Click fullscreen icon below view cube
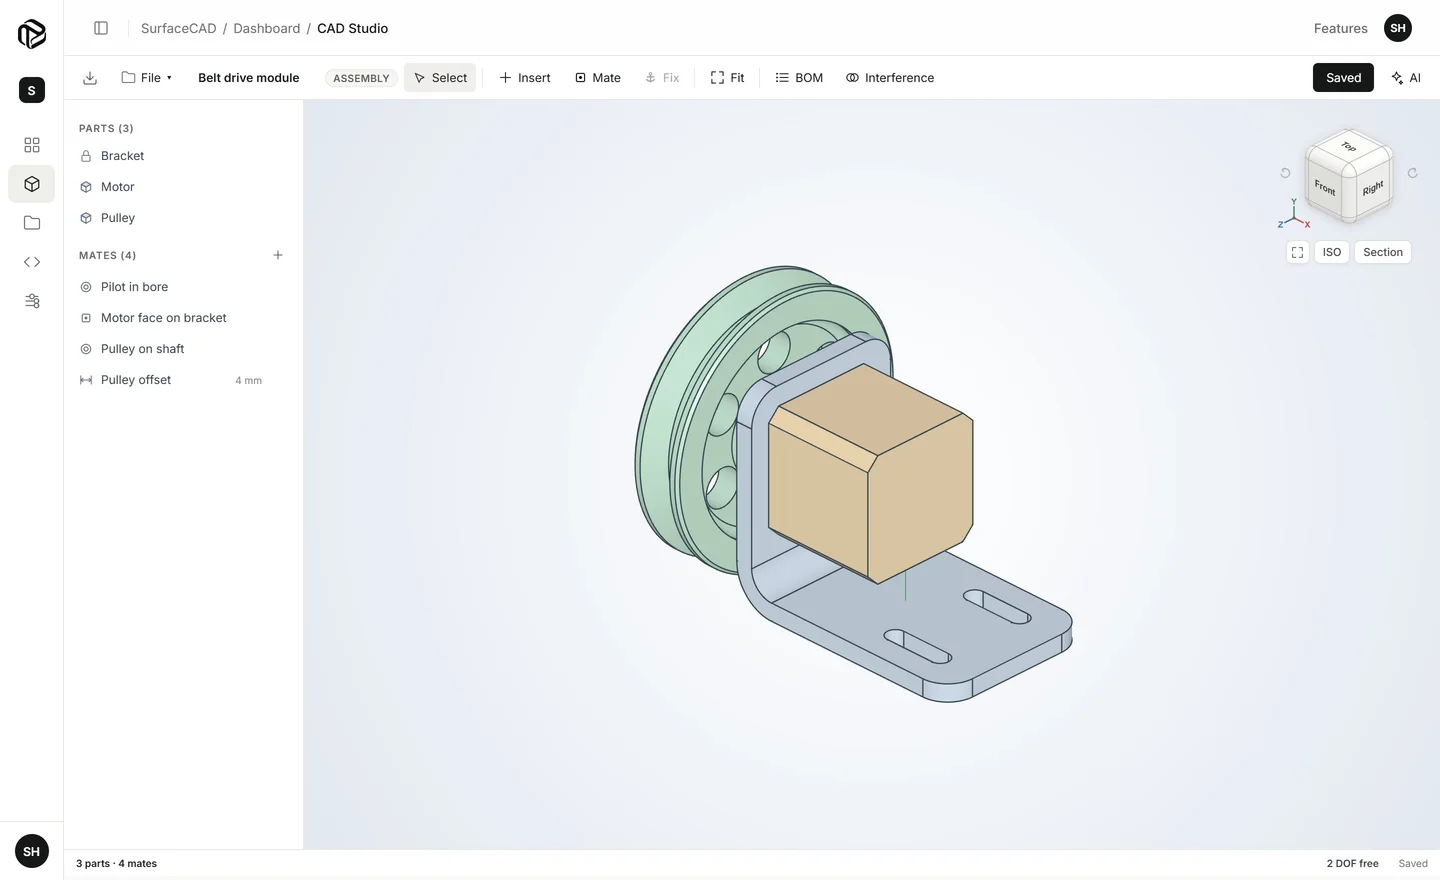The height and width of the screenshot is (880, 1440). 1298,252
